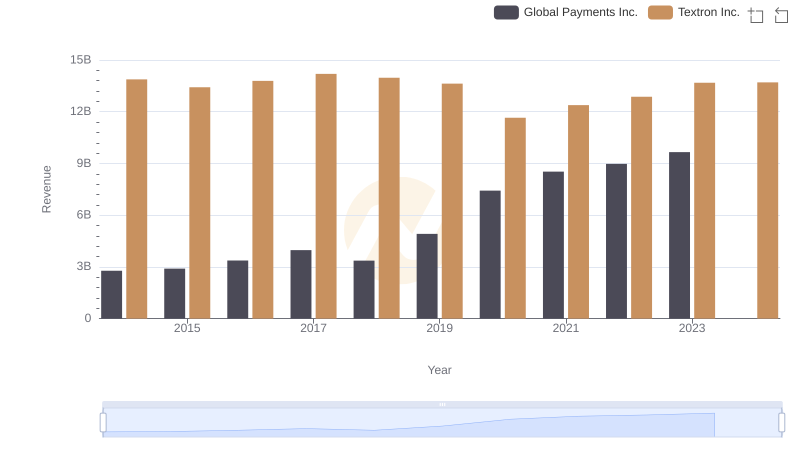This screenshot has width=800, height=461.
Task: Click the left handle of the zoom slider
Action: [103, 423]
